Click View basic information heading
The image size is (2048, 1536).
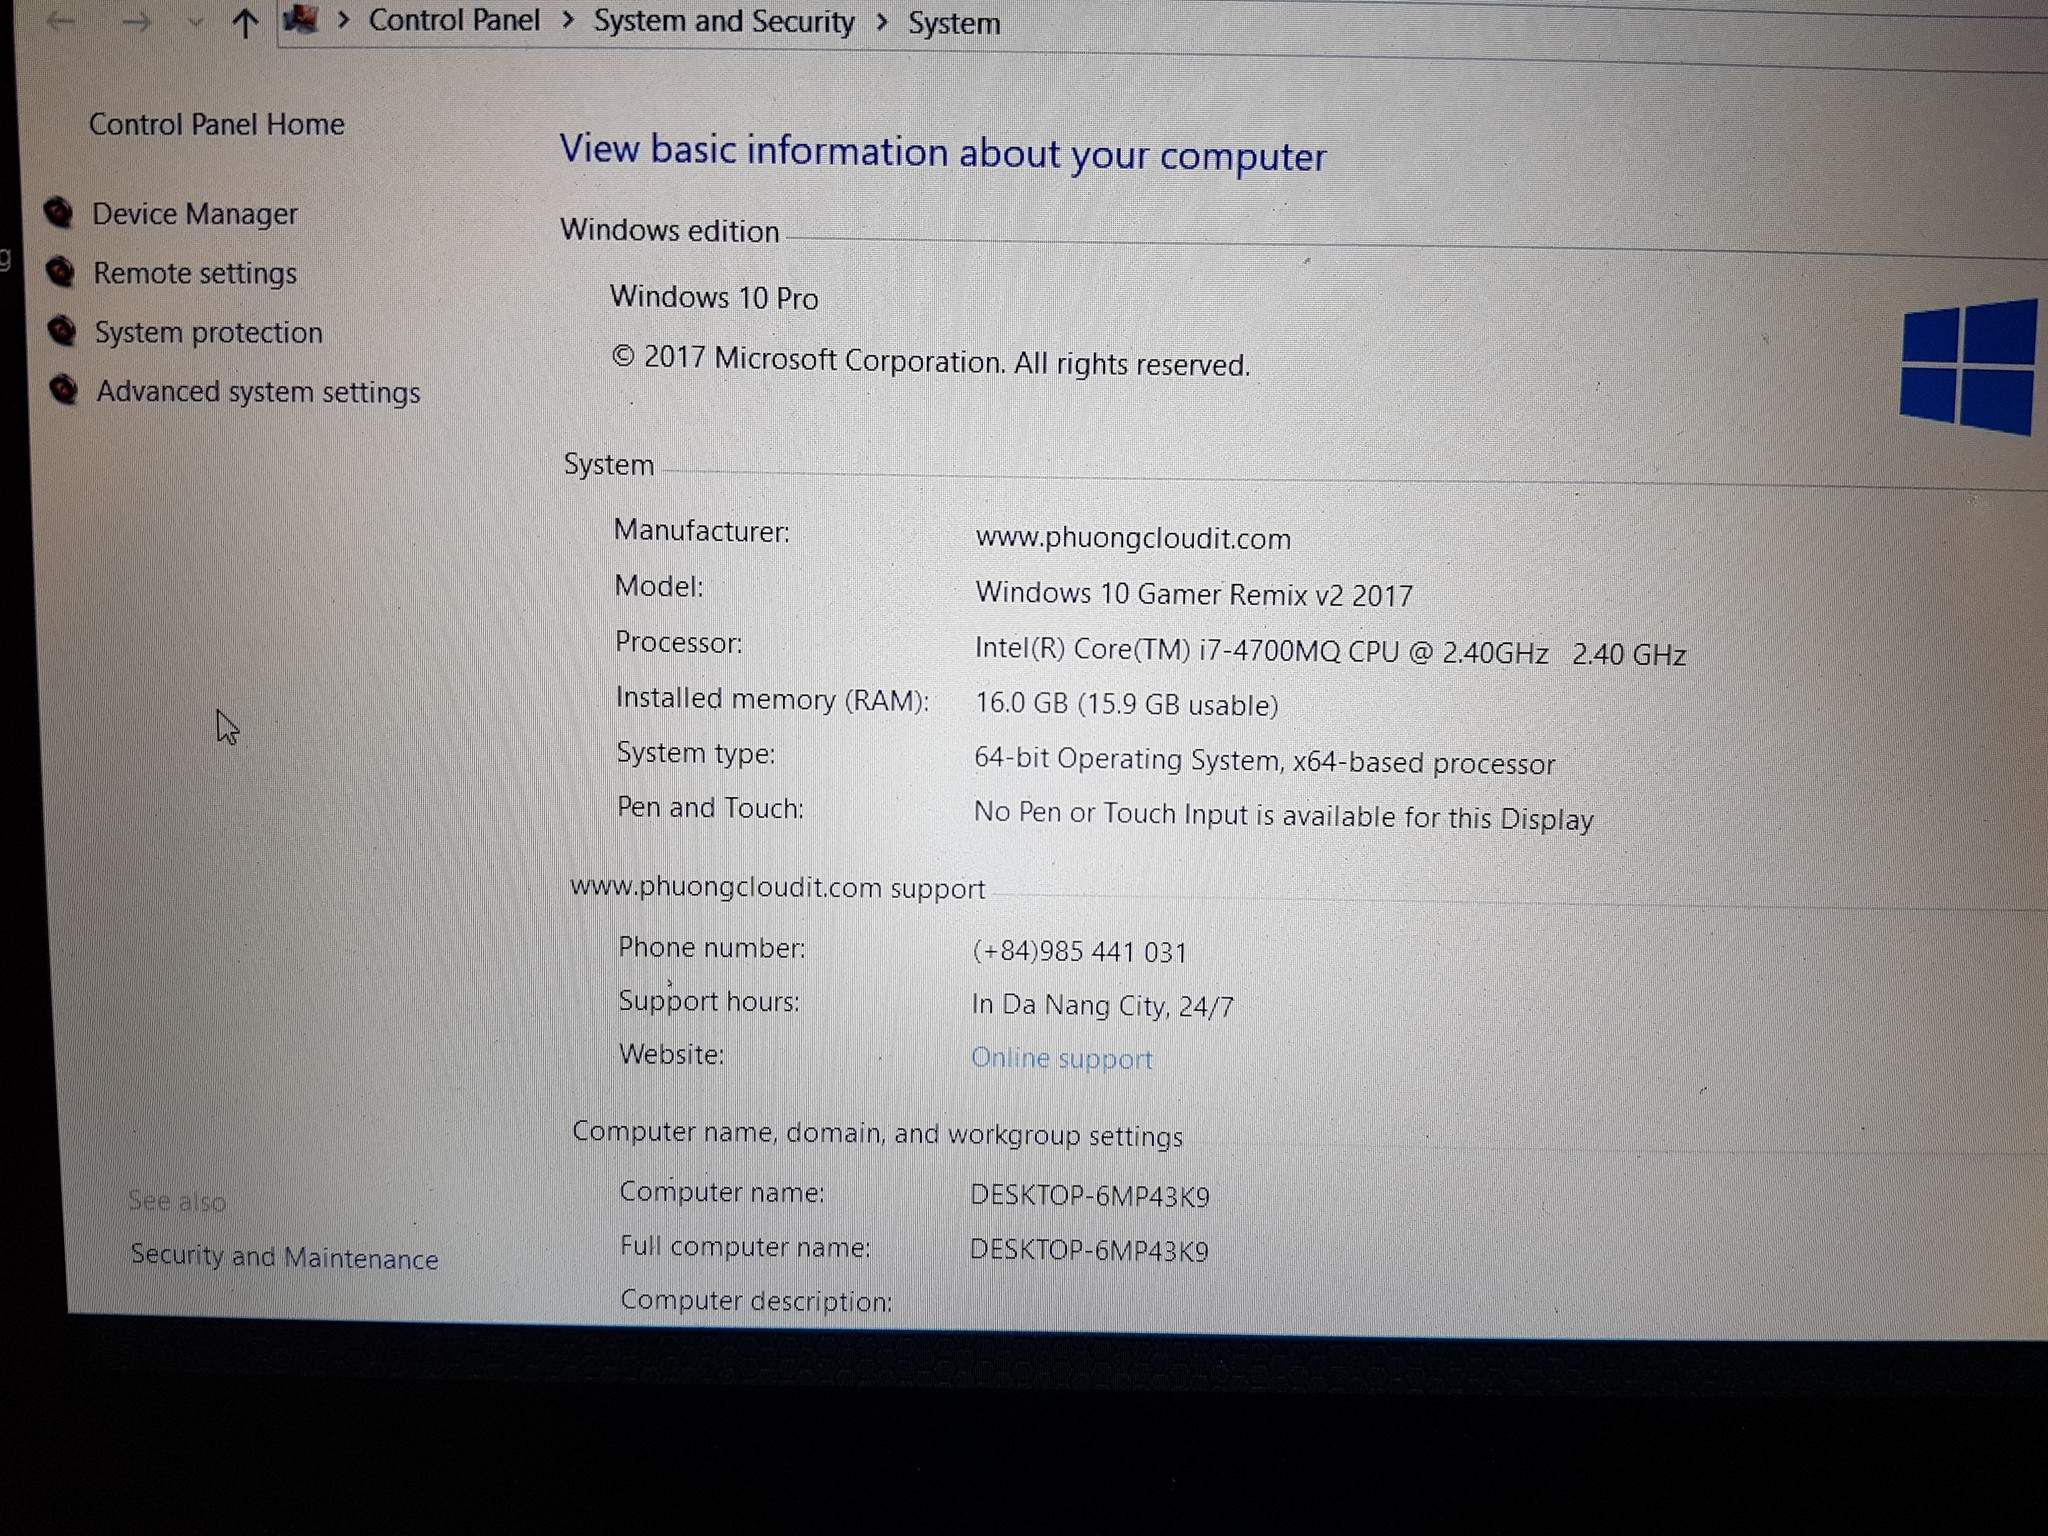(943, 153)
